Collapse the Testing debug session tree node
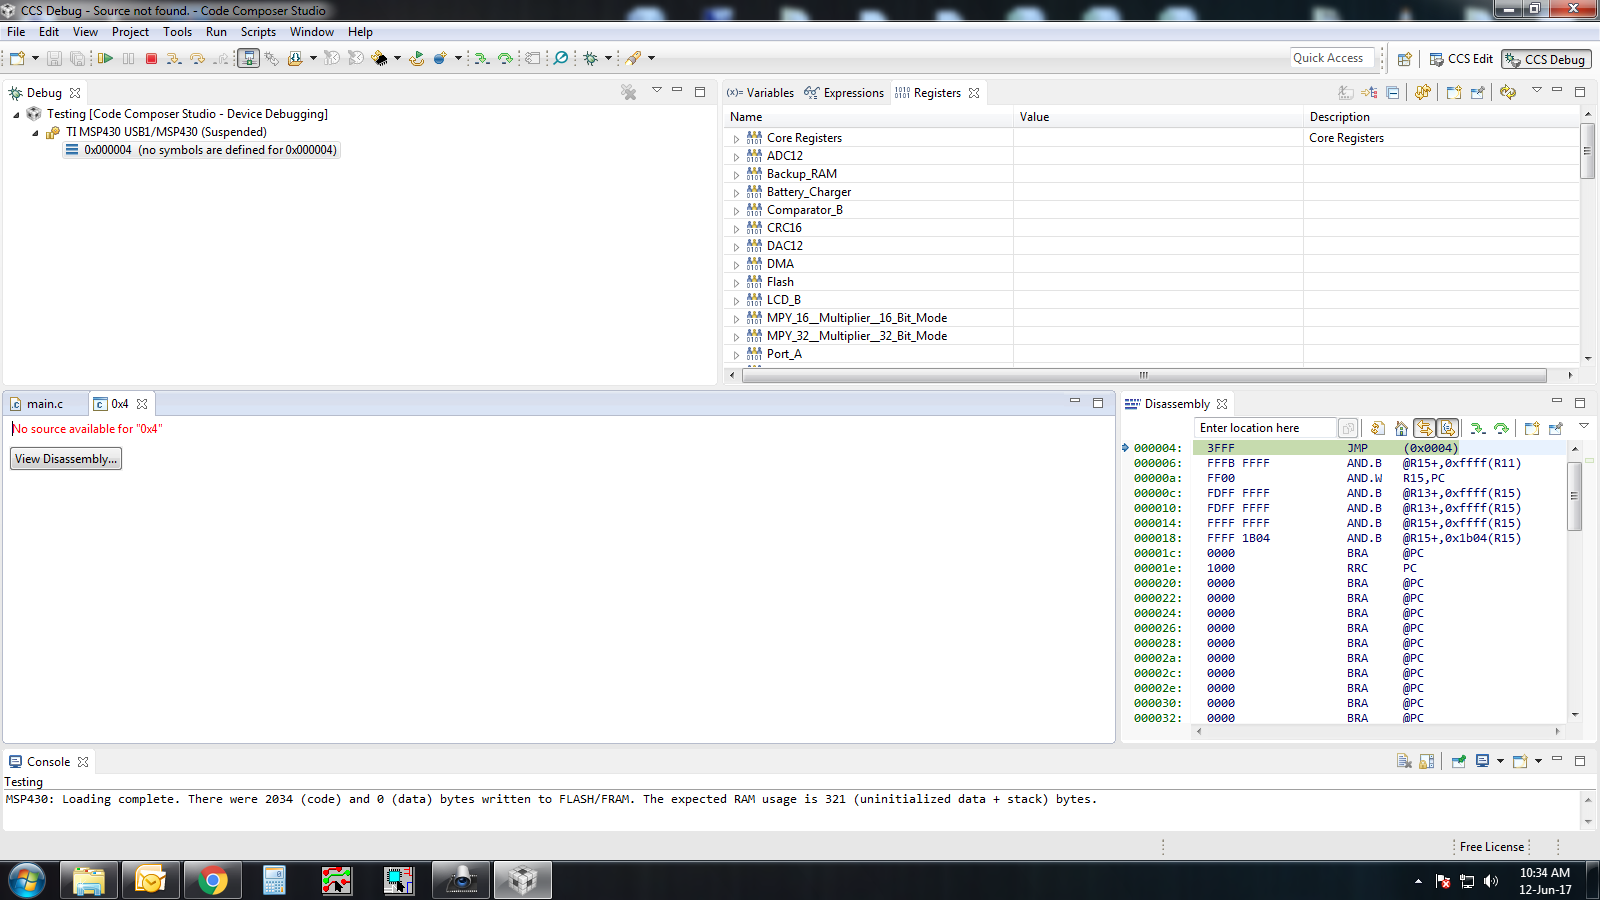 (x=16, y=115)
